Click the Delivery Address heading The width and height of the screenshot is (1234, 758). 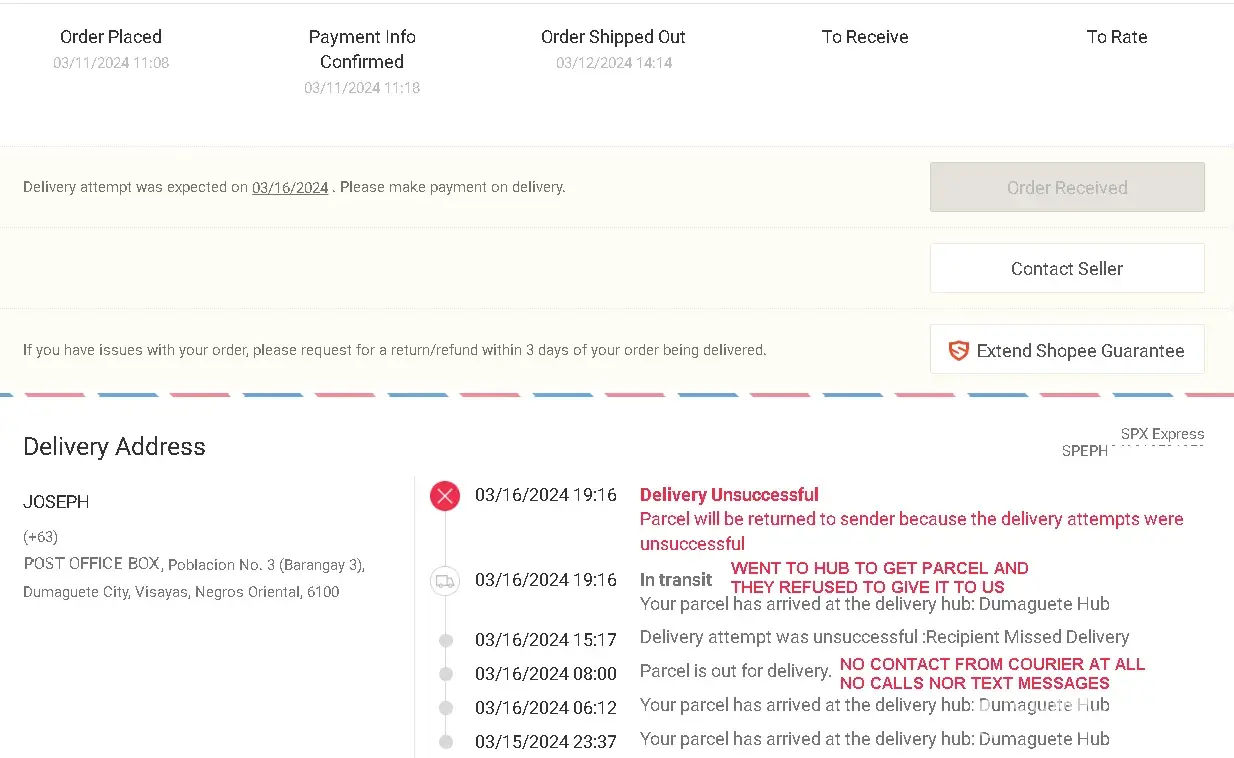coord(114,447)
